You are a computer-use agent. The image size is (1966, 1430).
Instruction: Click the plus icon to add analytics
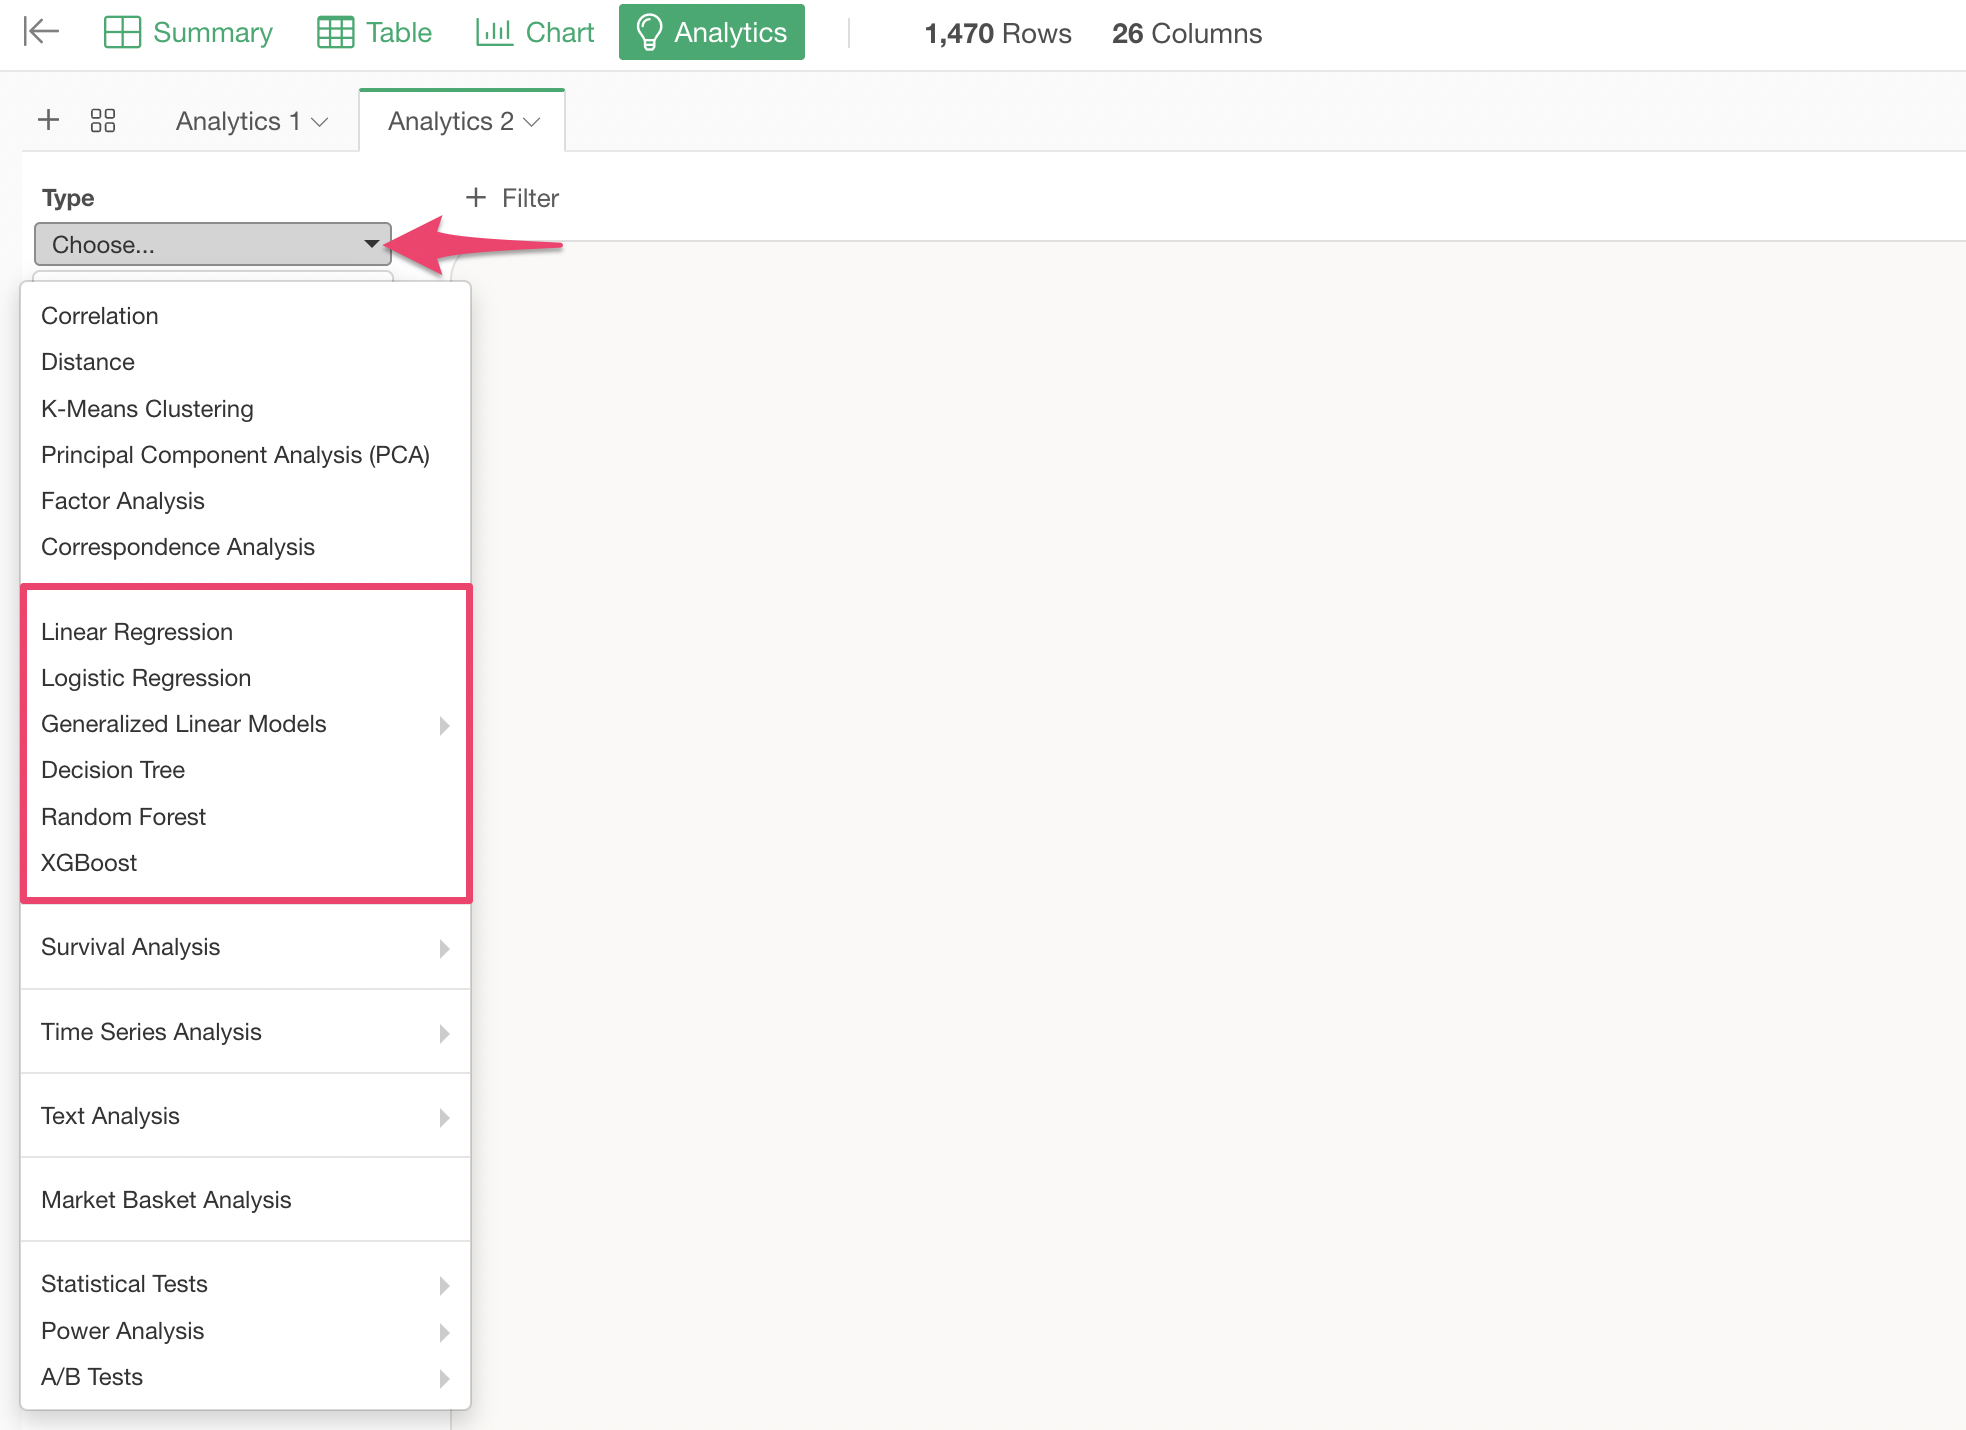coord(48,121)
